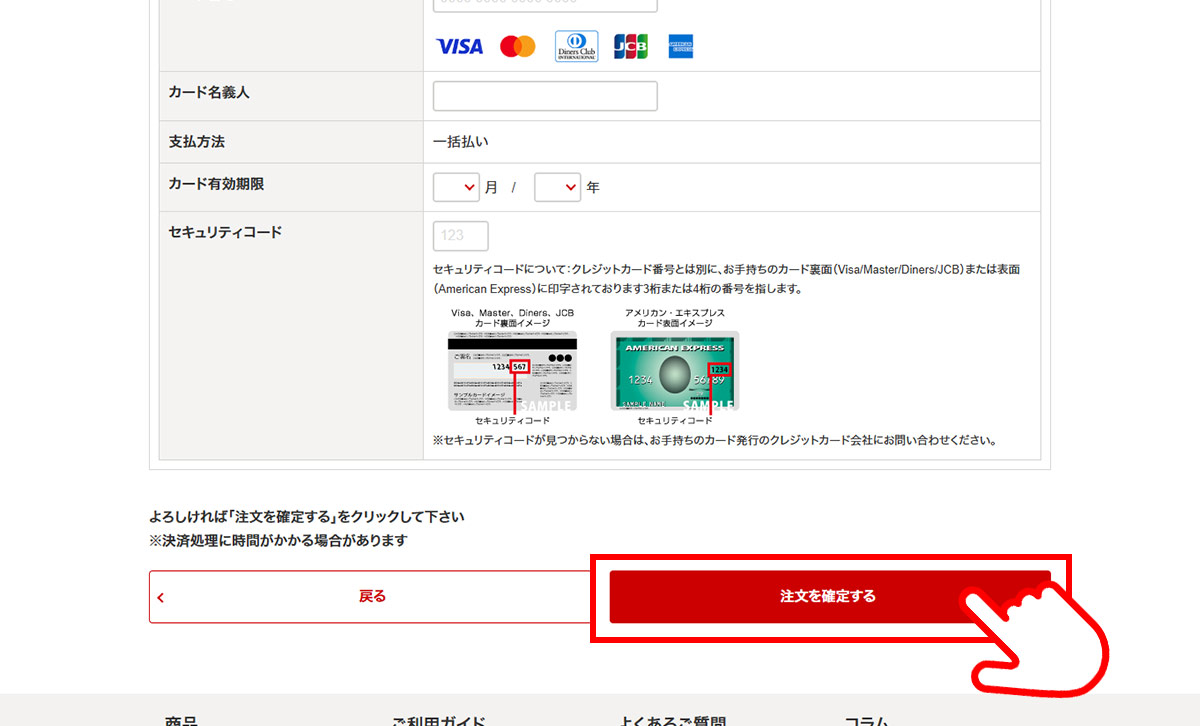Click the JCB card logo
The height and width of the screenshot is (726, 1200).
[630, 46]
